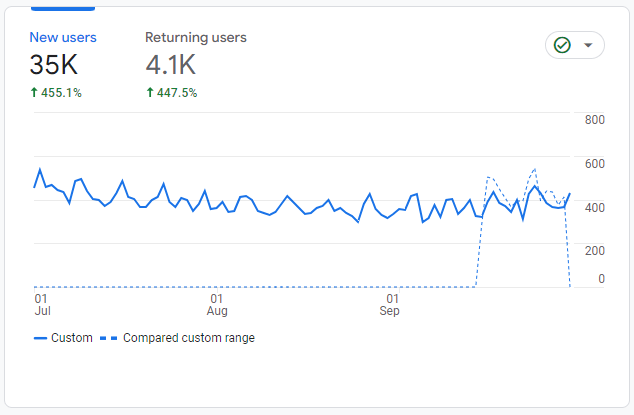Click the 0 y-axis label

click(x=601, y=279)
